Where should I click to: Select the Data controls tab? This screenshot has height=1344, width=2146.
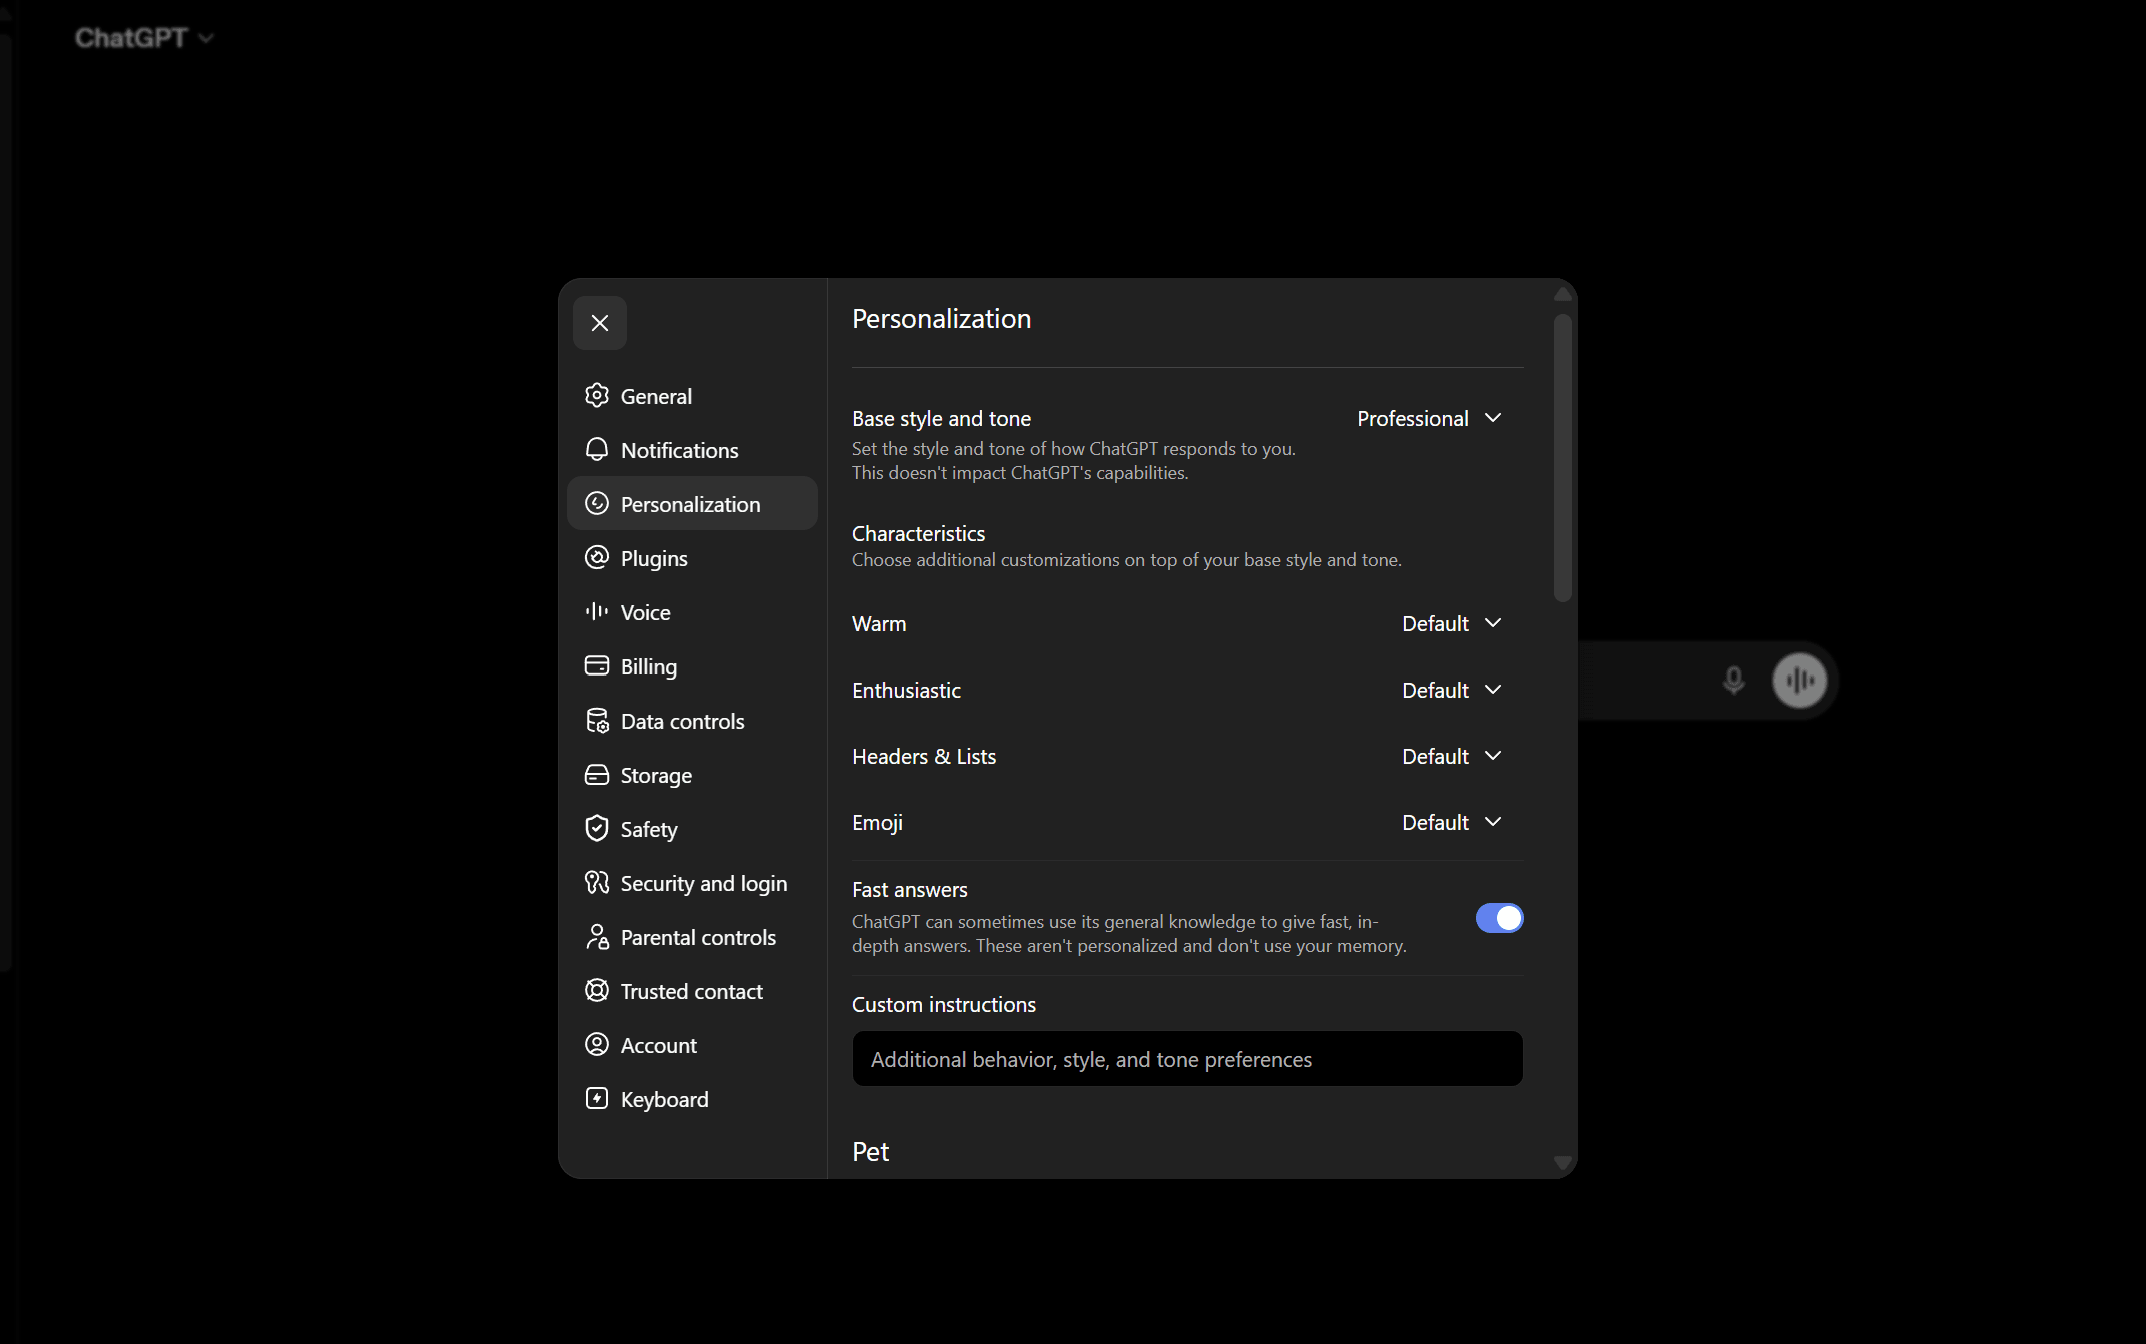point(692,721)
